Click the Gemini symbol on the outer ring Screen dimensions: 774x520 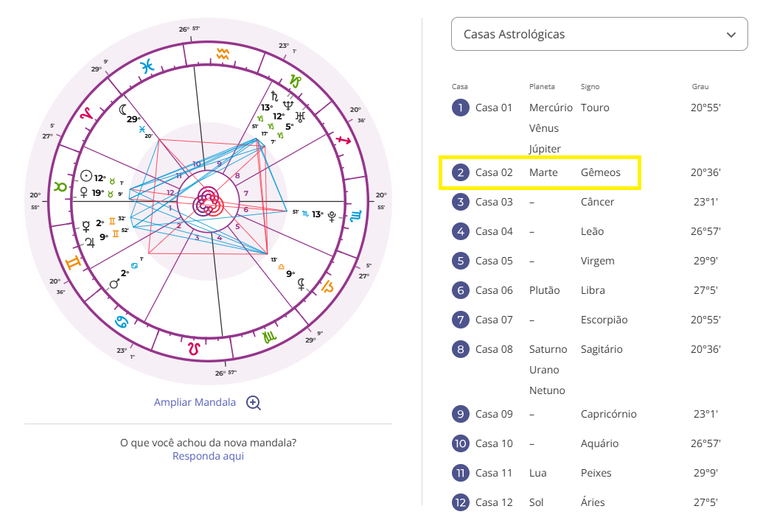click(x=73, y=264)
